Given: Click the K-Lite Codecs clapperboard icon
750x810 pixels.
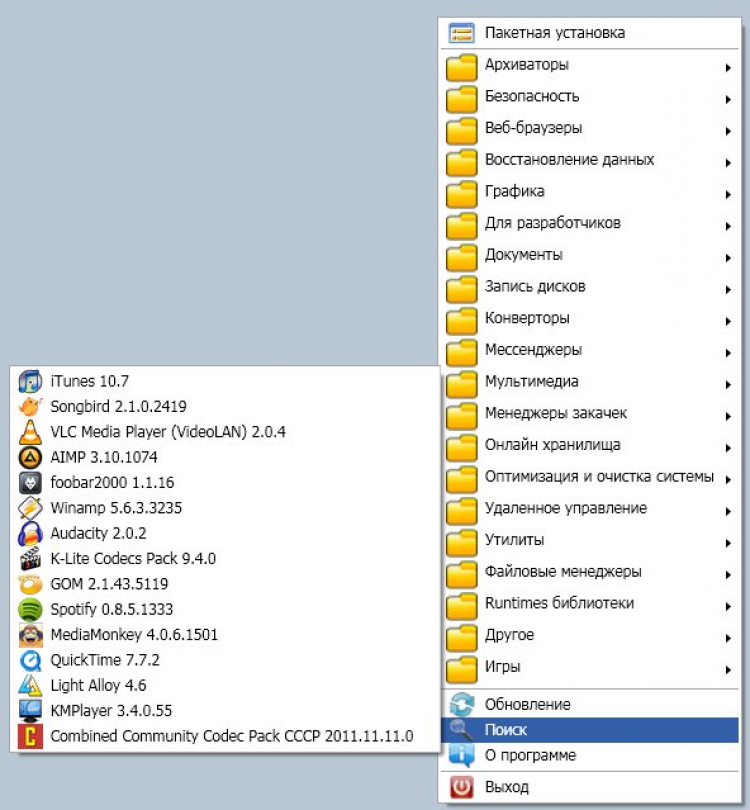Looking at the screenshot, I should tap(30, 558).
